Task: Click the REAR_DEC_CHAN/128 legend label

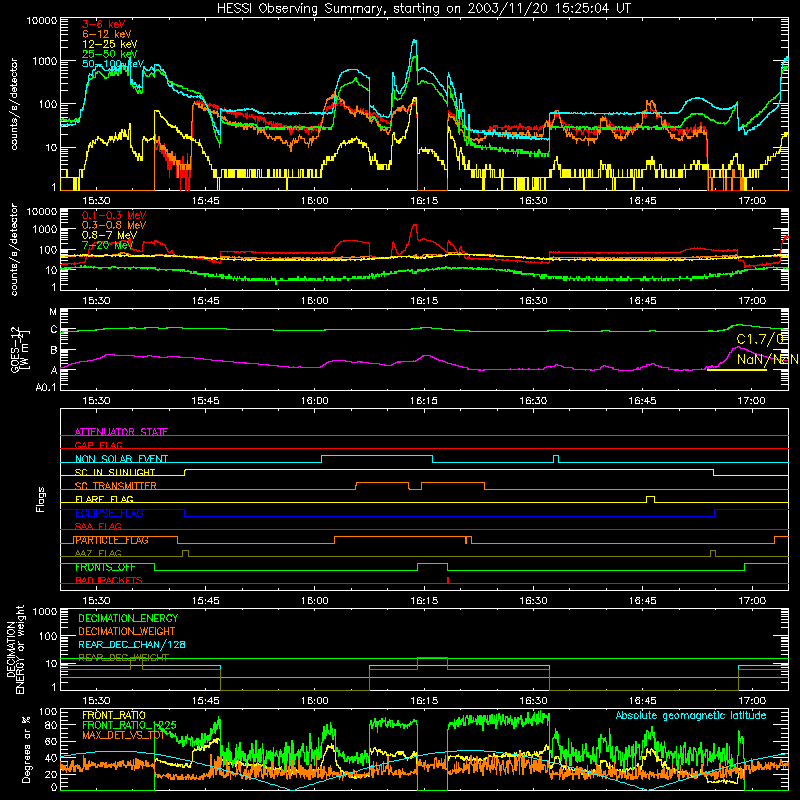Action: 132,644
